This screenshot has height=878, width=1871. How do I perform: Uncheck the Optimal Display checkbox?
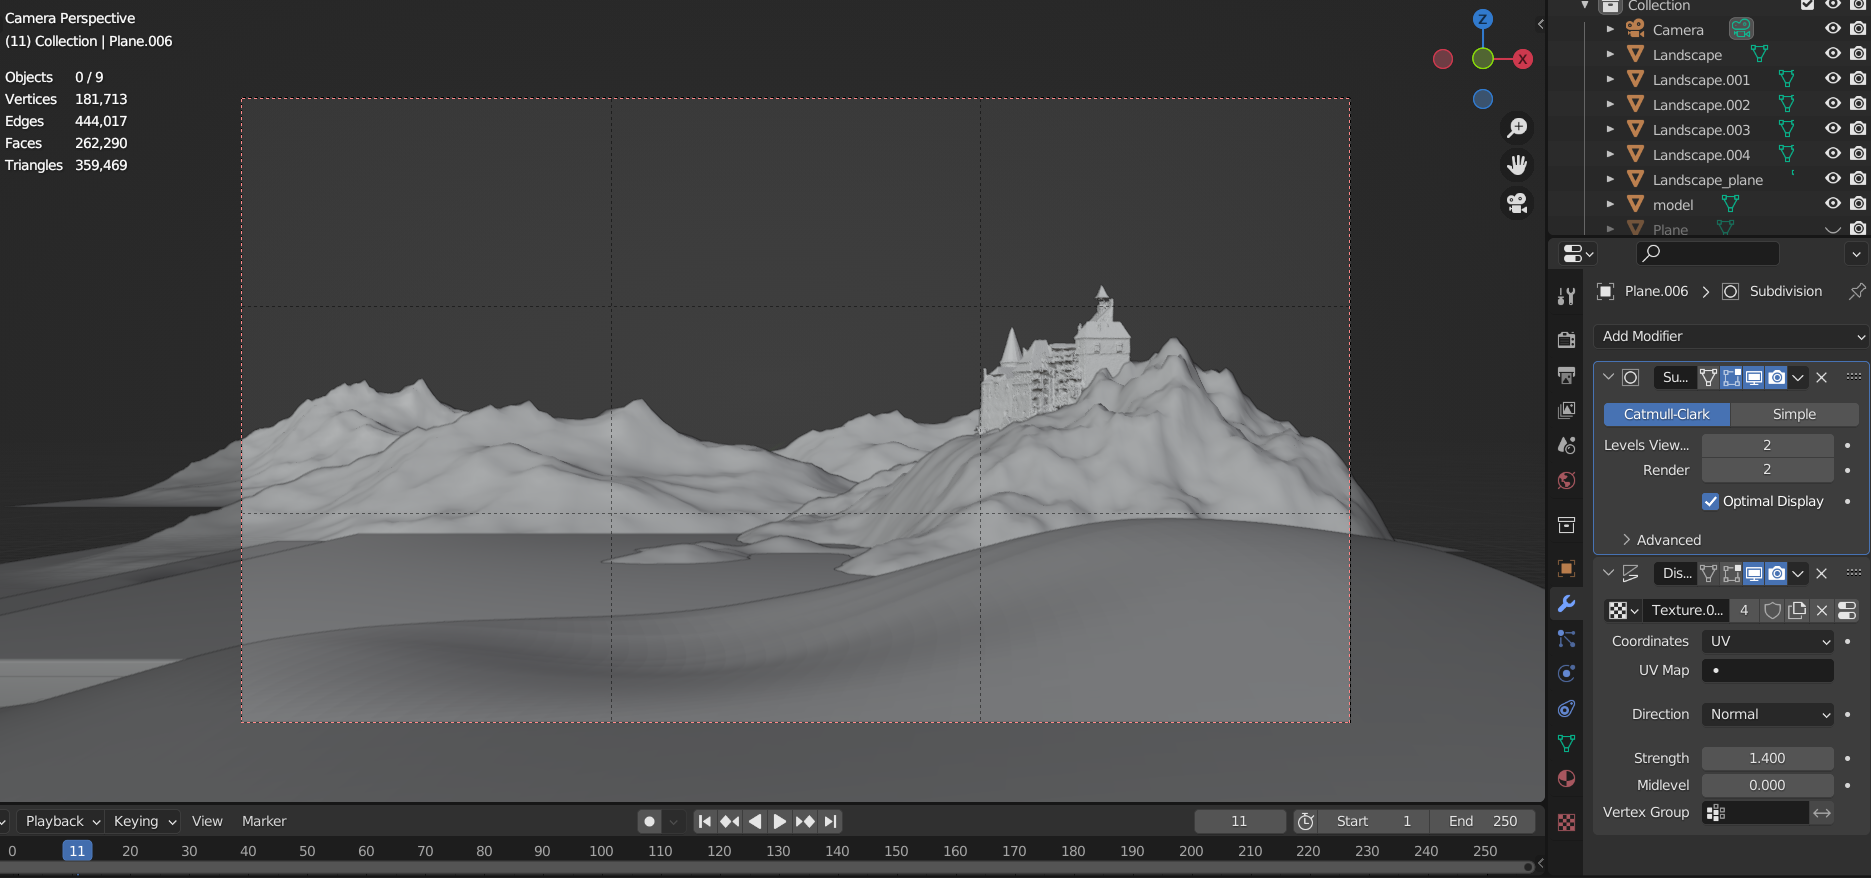pos(1710,501)
